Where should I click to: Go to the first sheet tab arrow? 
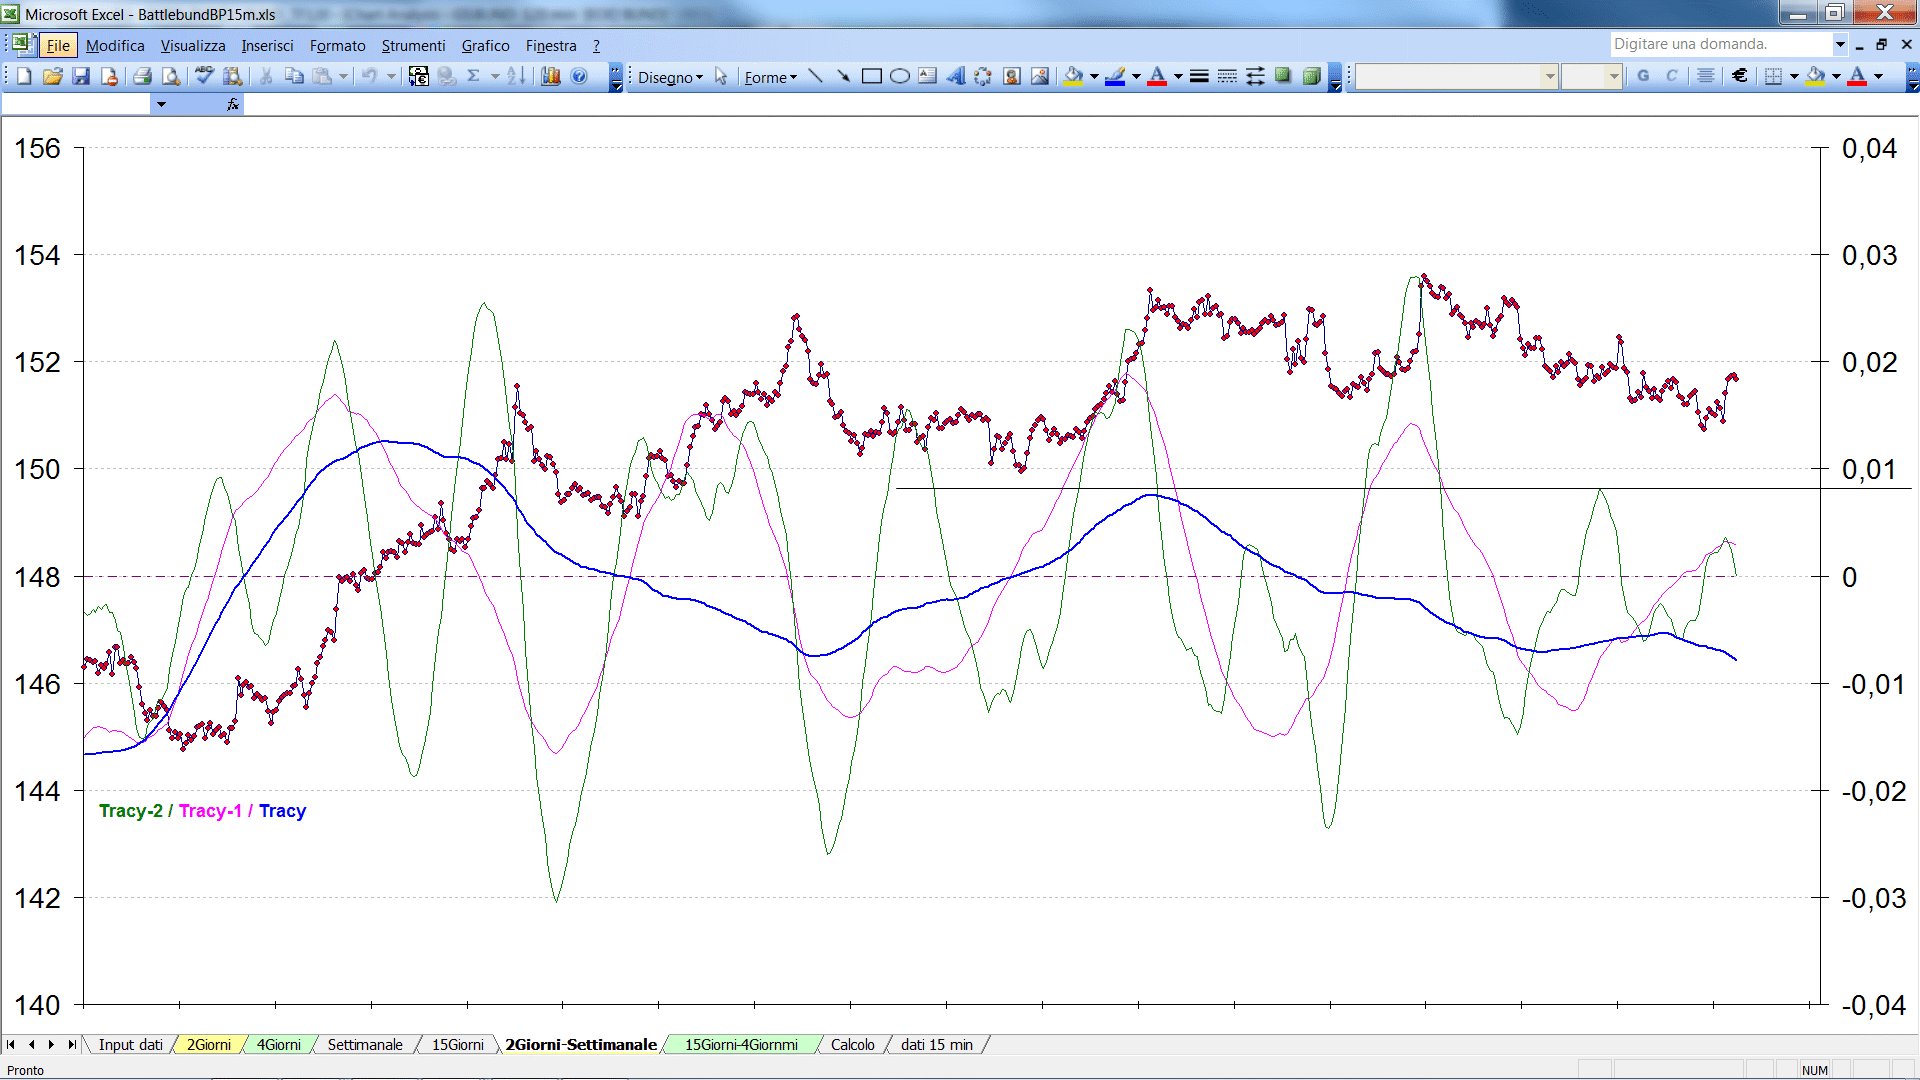click(x=11, y=1044)
